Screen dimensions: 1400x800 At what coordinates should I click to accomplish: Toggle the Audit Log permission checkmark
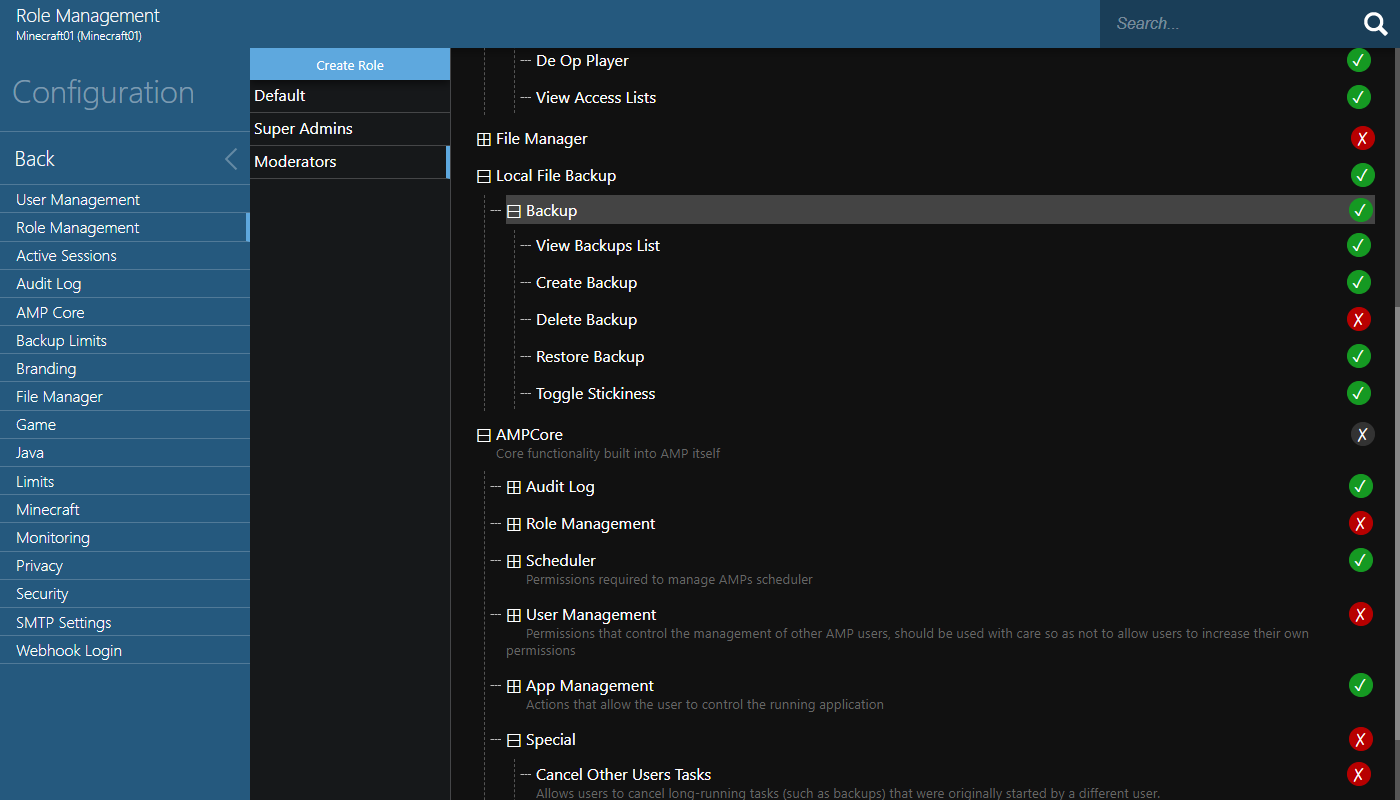pos(1361,487)
